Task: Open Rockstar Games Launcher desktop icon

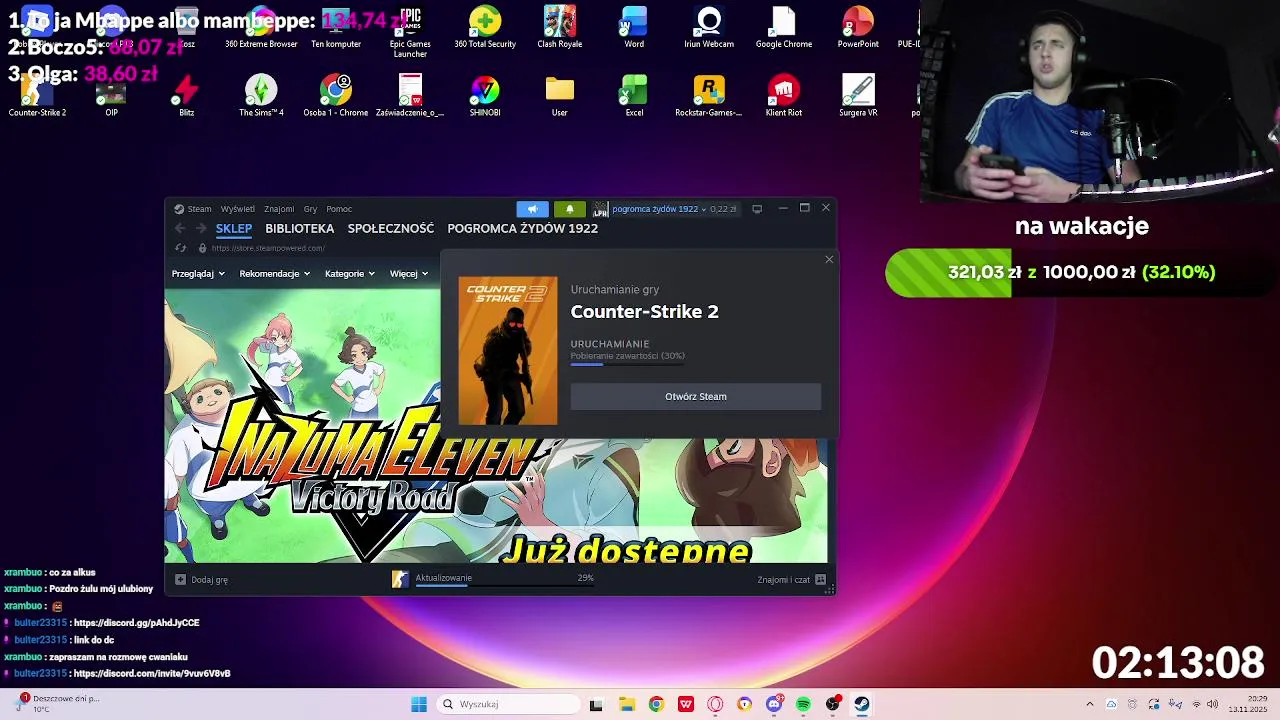Action: (x=709, y=96)
